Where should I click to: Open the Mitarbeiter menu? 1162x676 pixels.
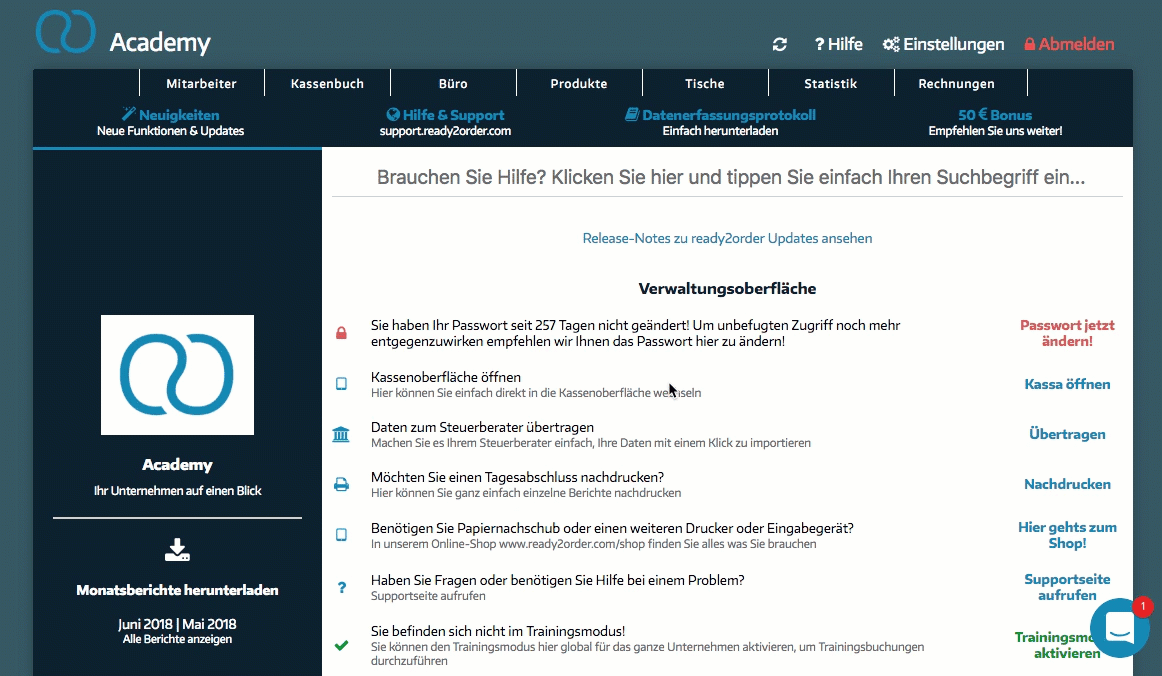point(202,83)
